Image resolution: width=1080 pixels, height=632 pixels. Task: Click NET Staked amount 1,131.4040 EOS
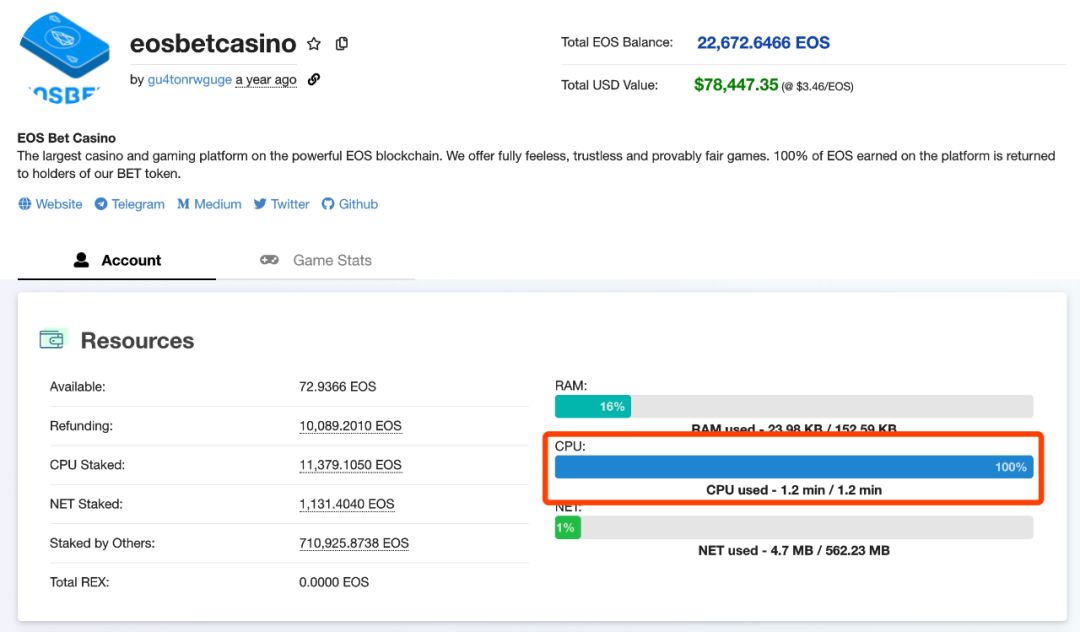346,504
